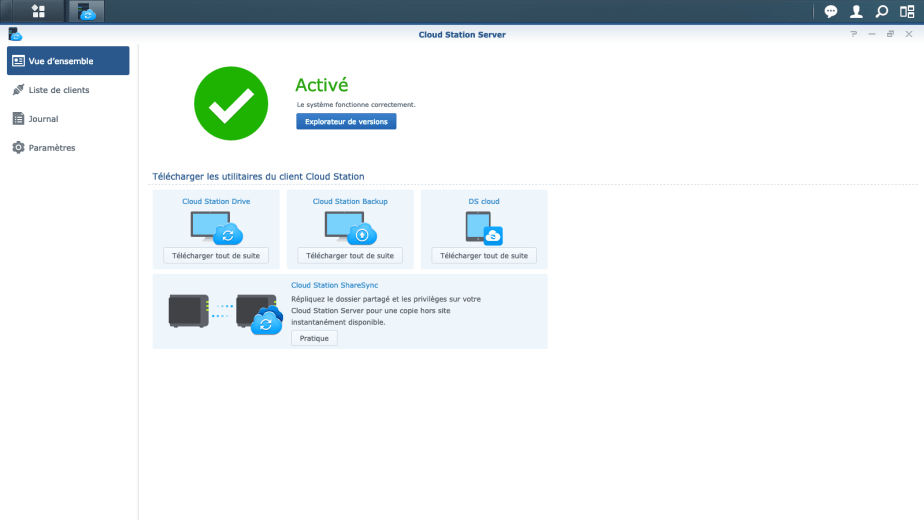Open the user account options icon
924x520 pixels.
(856, 12)
